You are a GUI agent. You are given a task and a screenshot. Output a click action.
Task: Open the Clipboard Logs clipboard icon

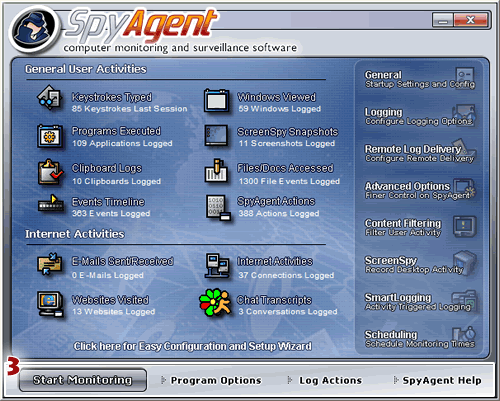point(50,172)
